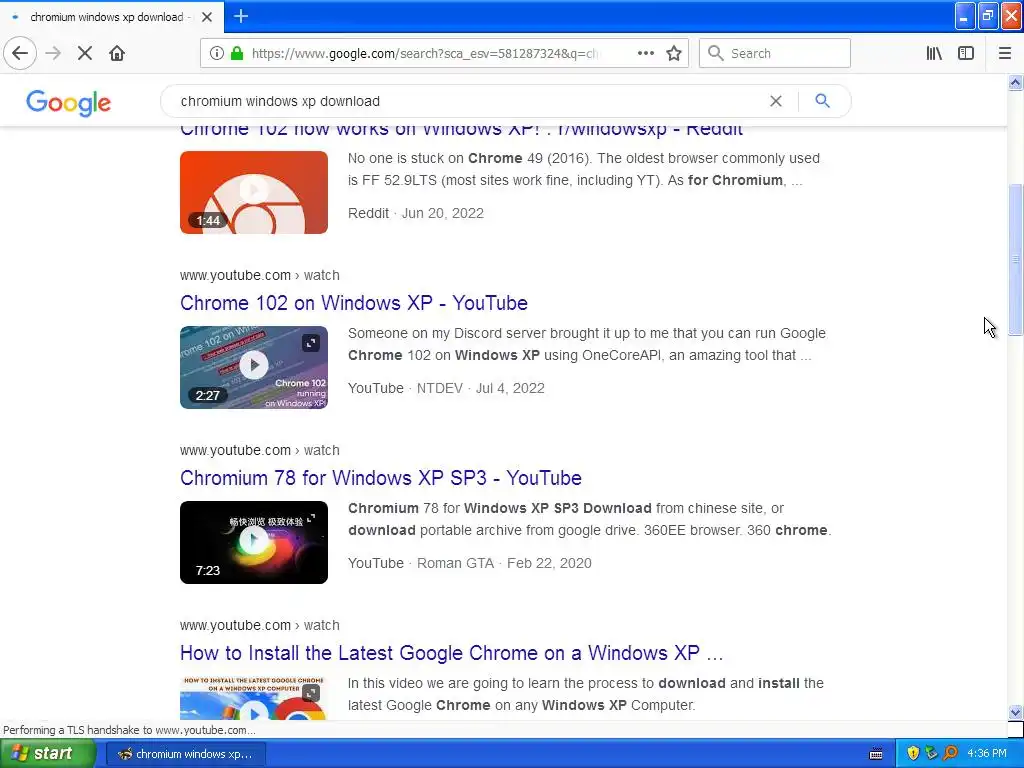Play the 2:27 NTDEV video thumbnail
The width and height of the screenshot is (1024, 768).
(254, 367)
